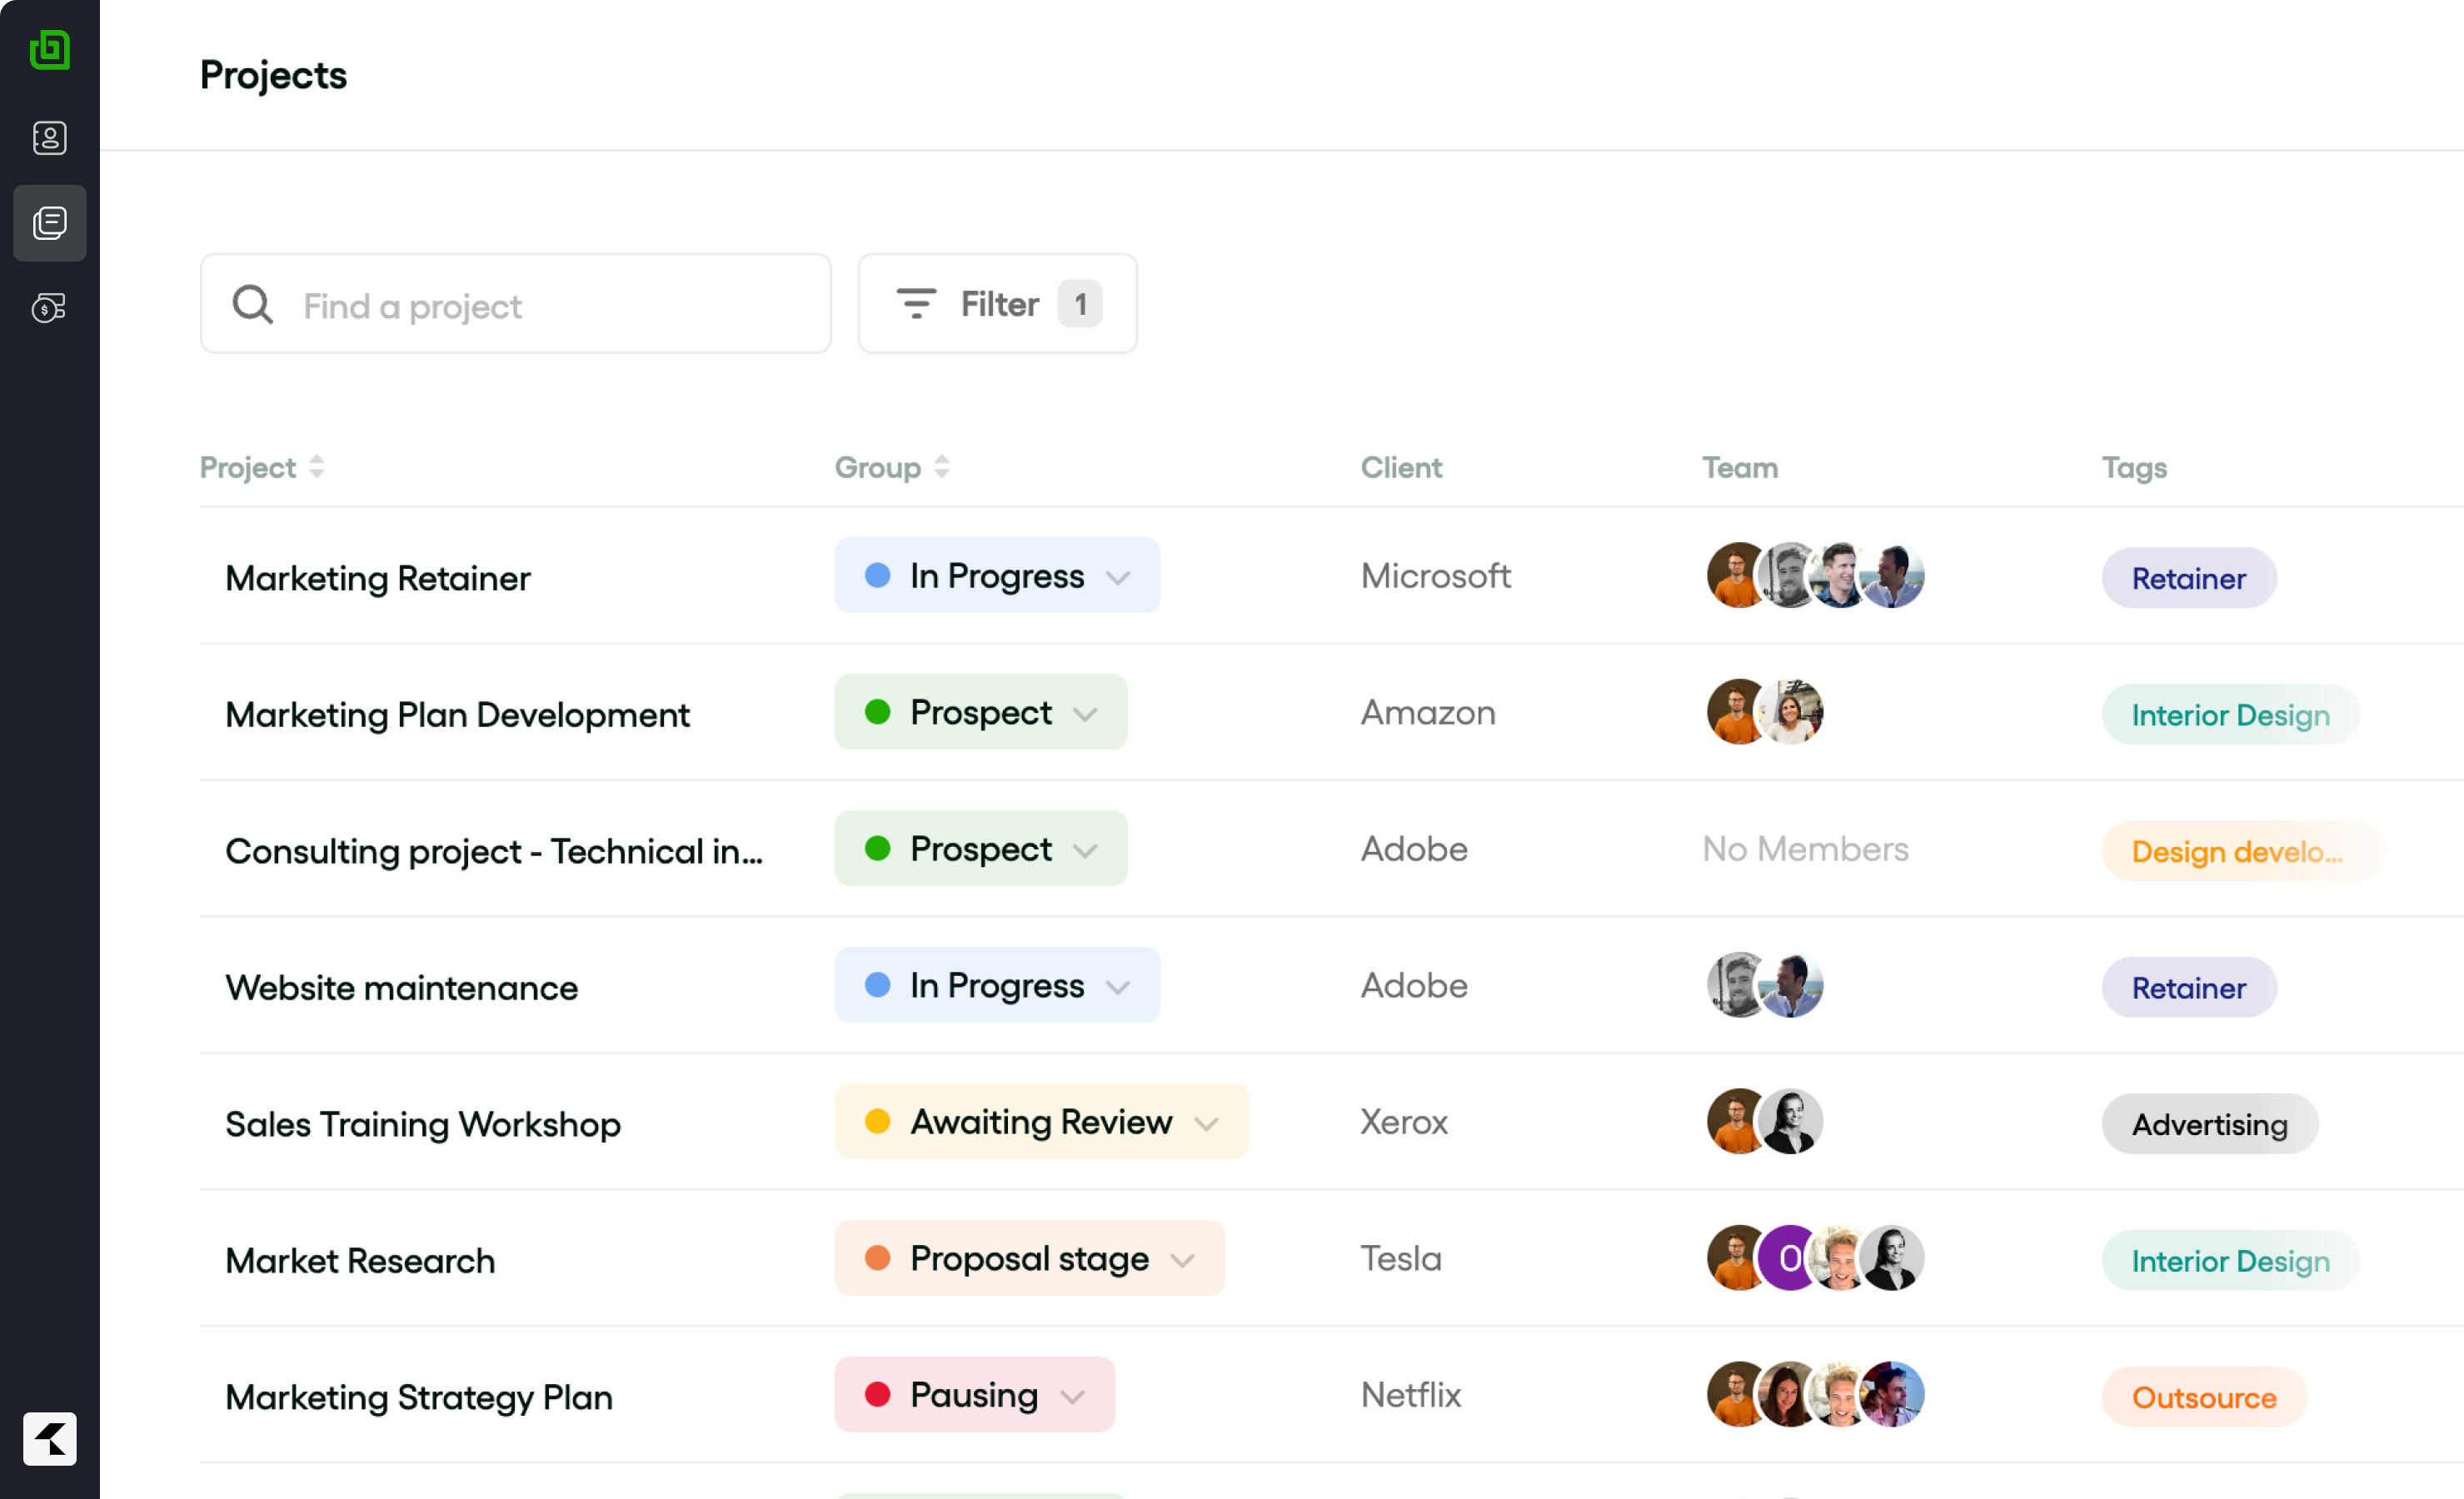Click the search magnifier icon
2464x1499 pixels.
(x=252, y=304)
